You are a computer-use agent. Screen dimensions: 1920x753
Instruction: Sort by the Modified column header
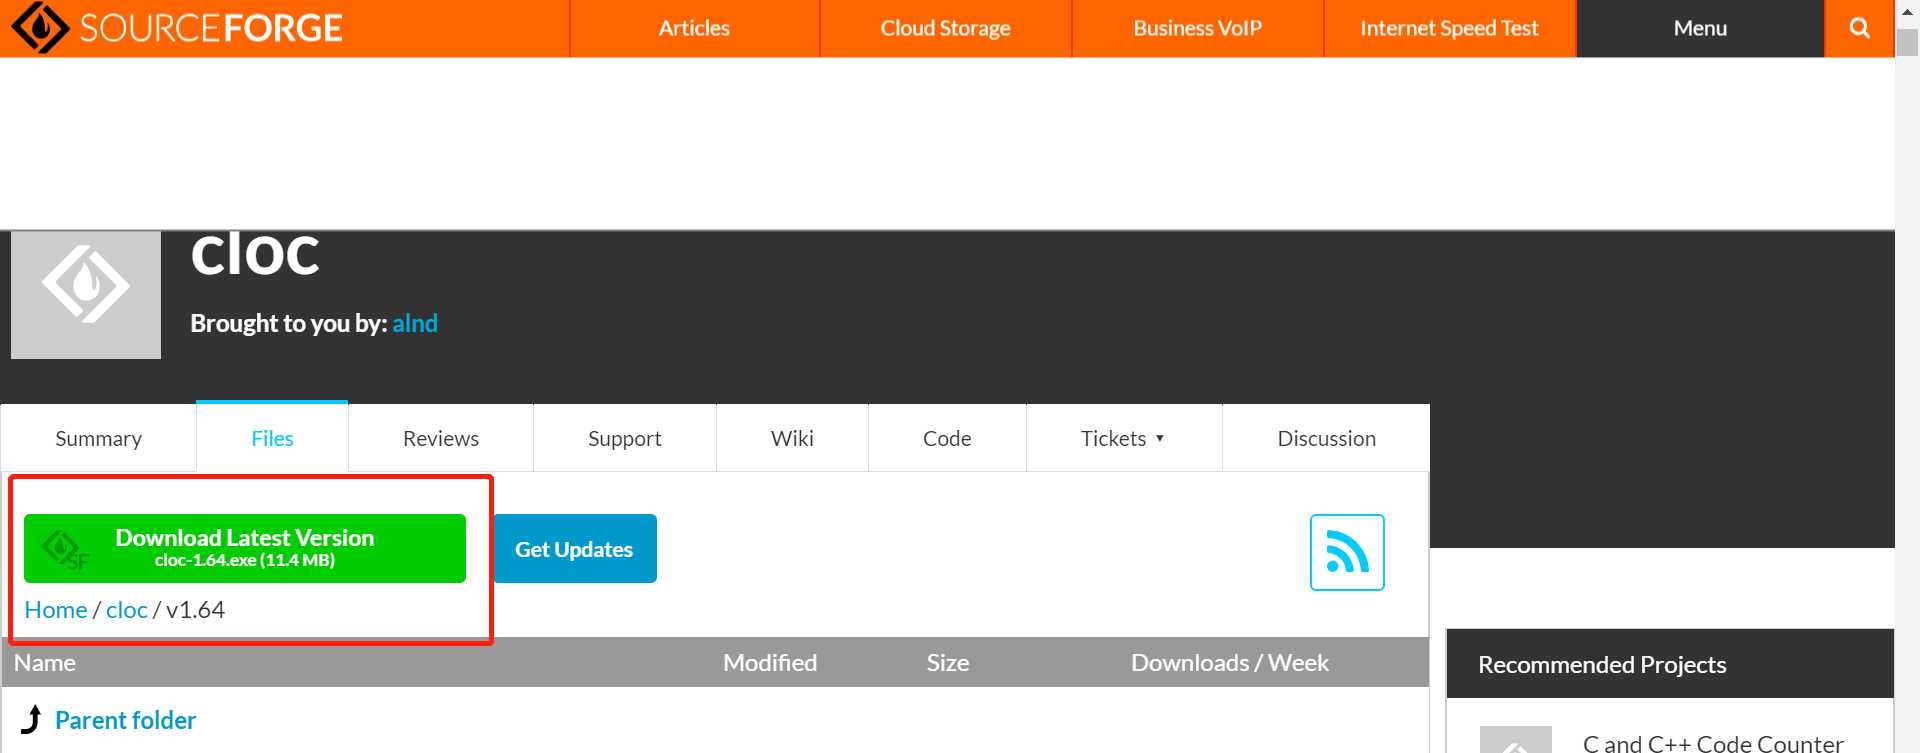pyautogui.click(x=770, y=663)
